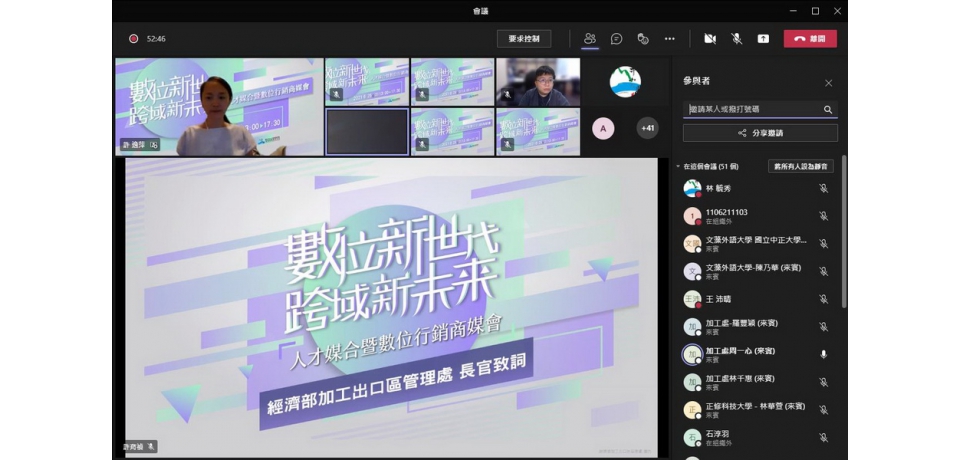Click mic icon beside 文藻外語大學 國立中正大學
This screenshot has width=960, height=460.
coord(823,244)
